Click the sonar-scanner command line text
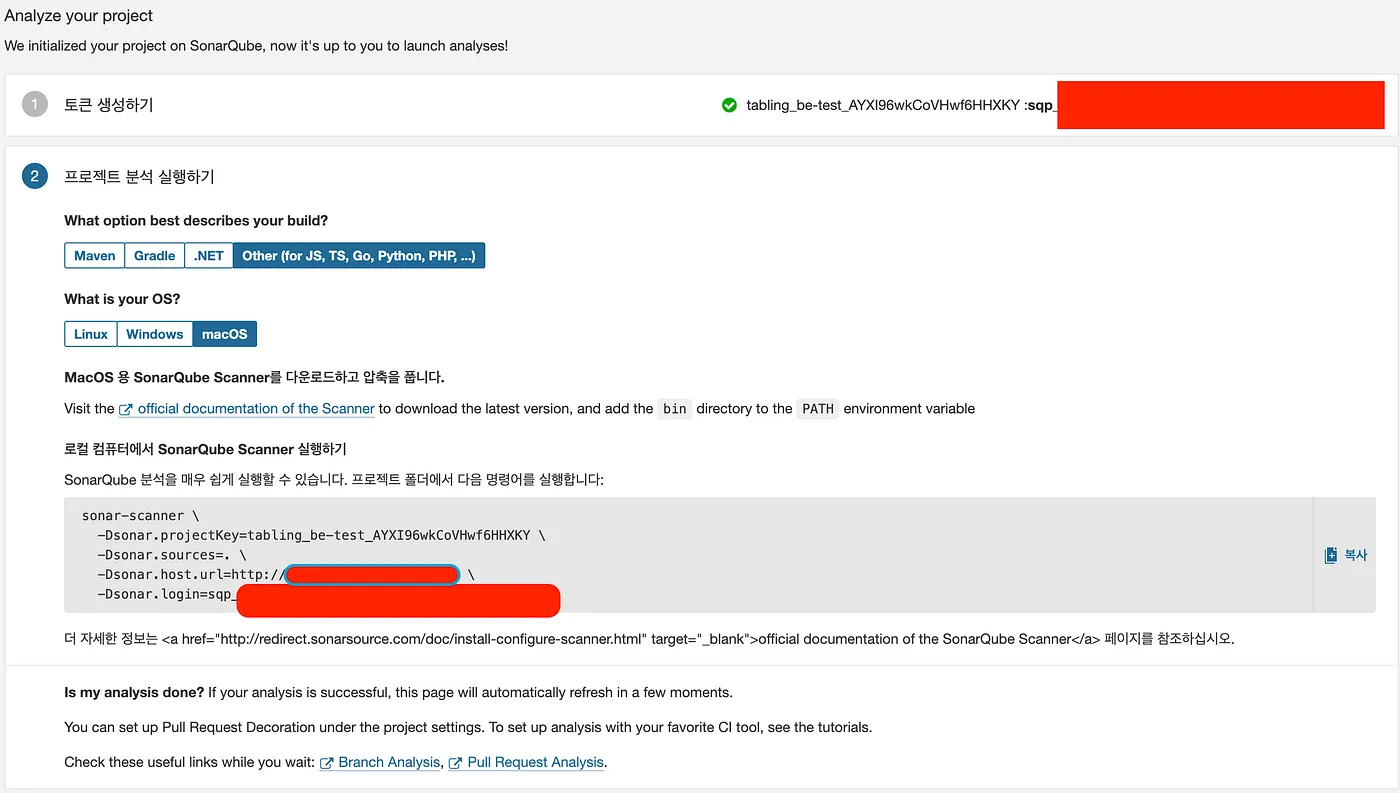Screen dimensions: 1400x793 tap(134, 516)
